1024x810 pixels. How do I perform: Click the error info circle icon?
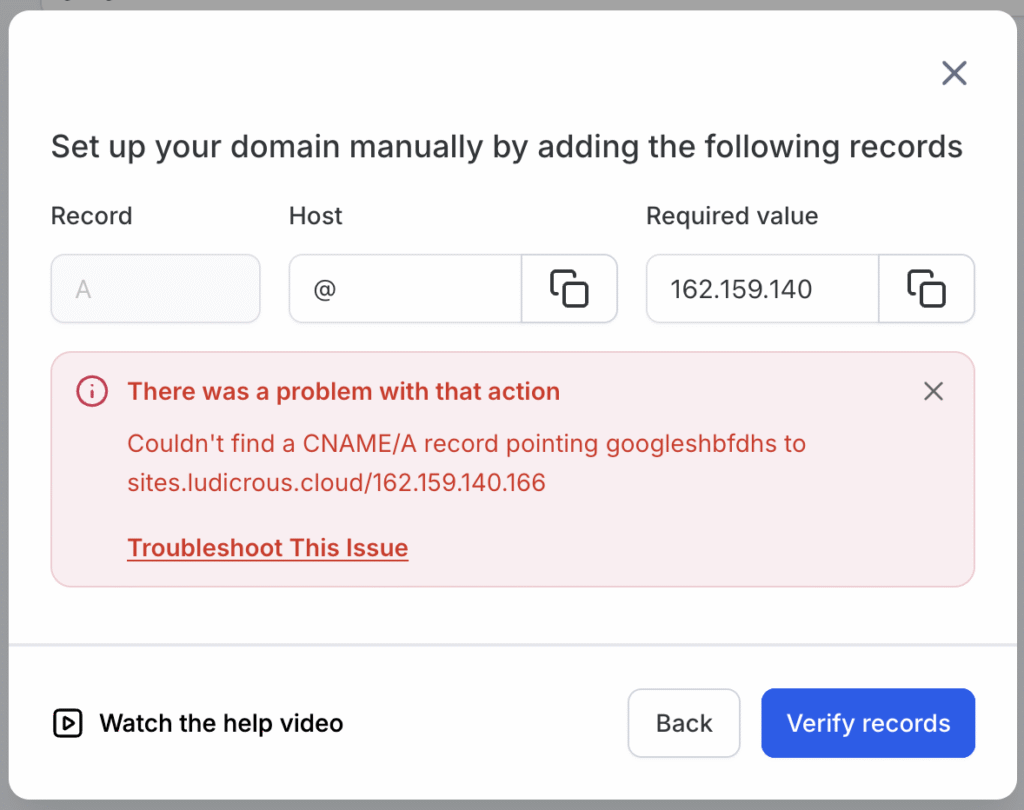pos(92,391)
